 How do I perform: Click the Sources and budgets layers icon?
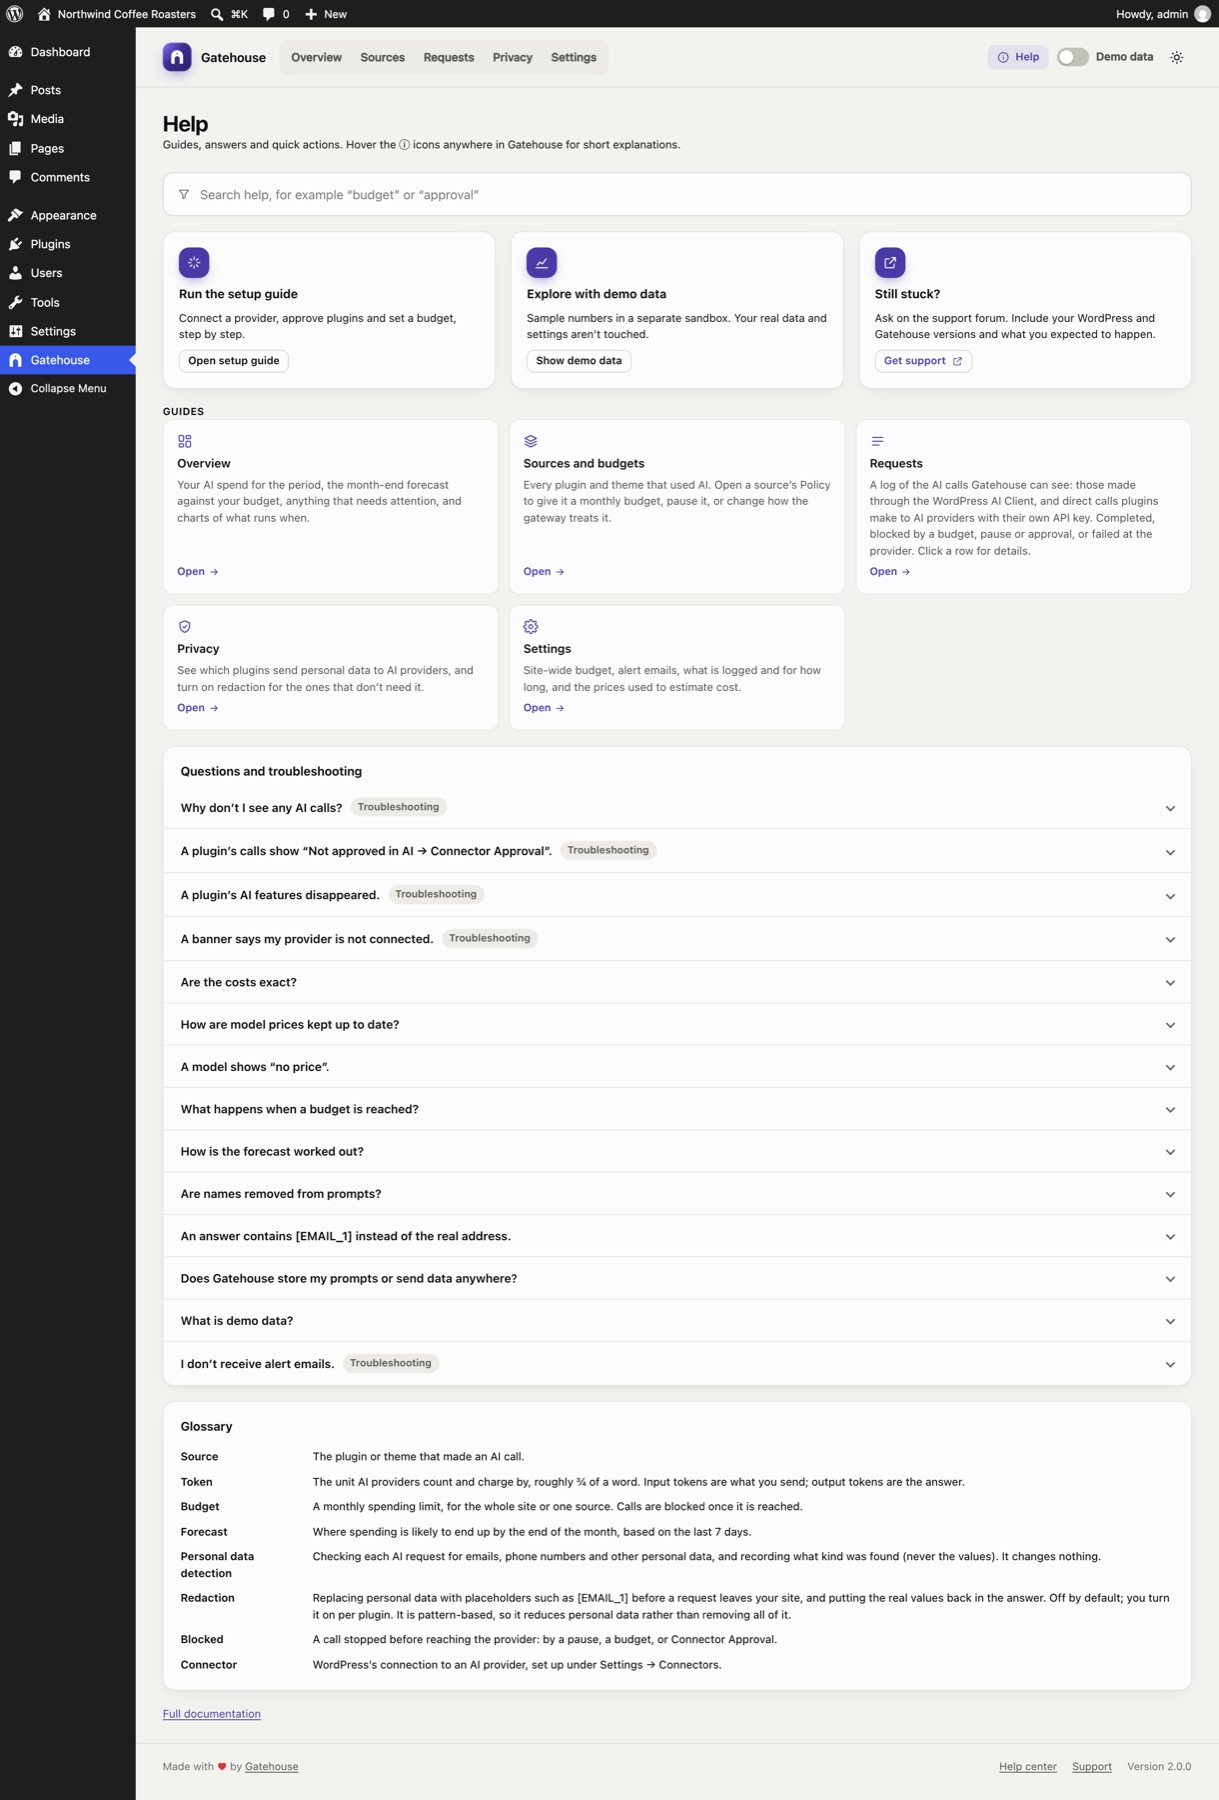click(x=531, y=441)
